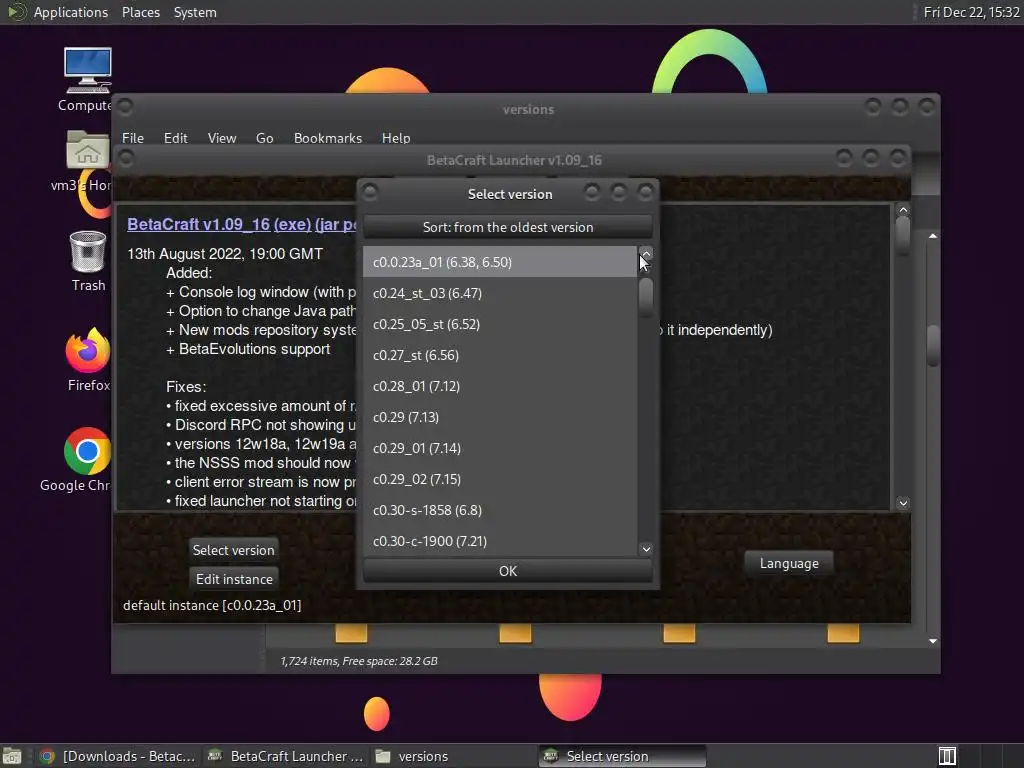Screen dimensions: 1024x768
Task: Click versions window scrollbar up arrow
Action: click(933, 236)
